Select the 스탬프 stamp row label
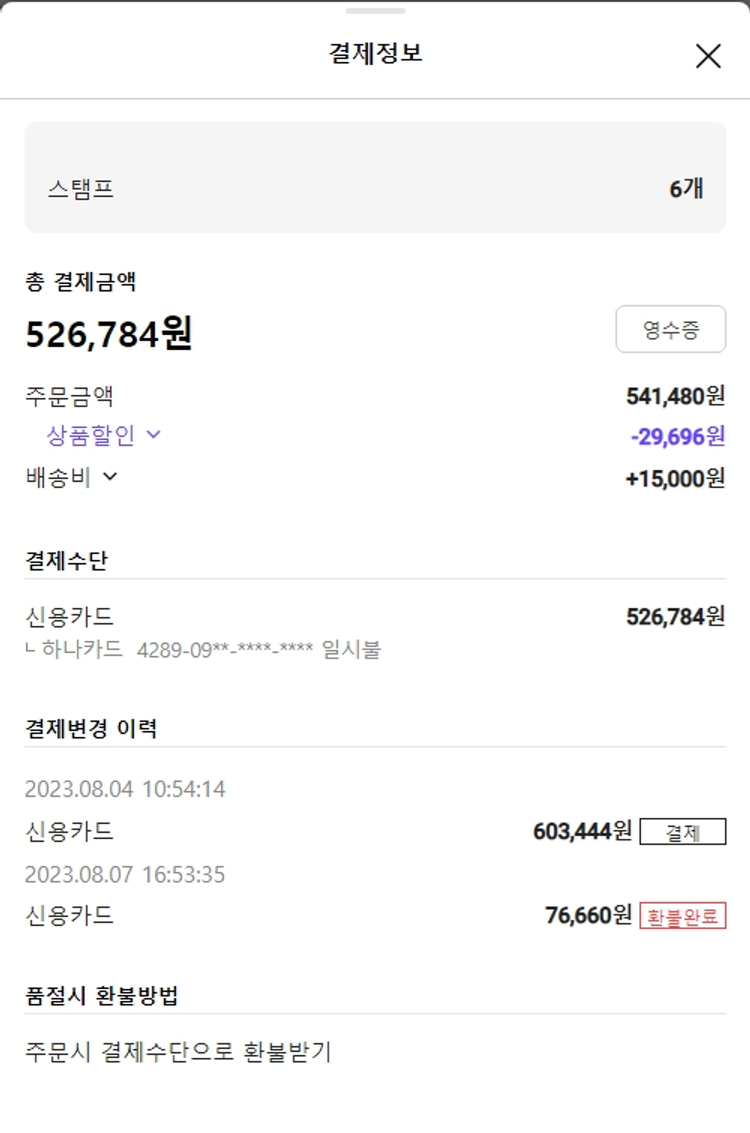750x1133 pixels. coord(81,189)
